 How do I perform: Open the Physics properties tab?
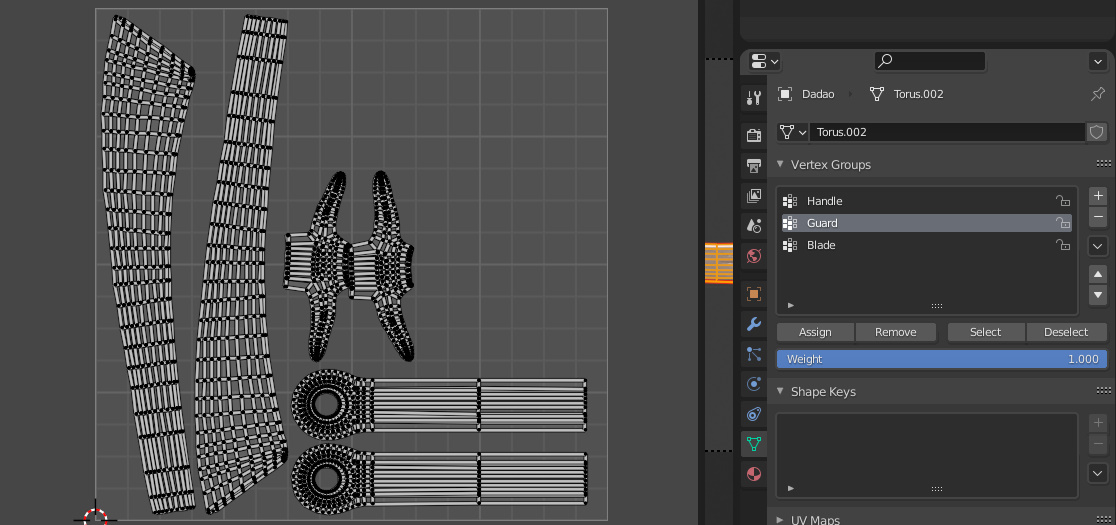[754, 384]
